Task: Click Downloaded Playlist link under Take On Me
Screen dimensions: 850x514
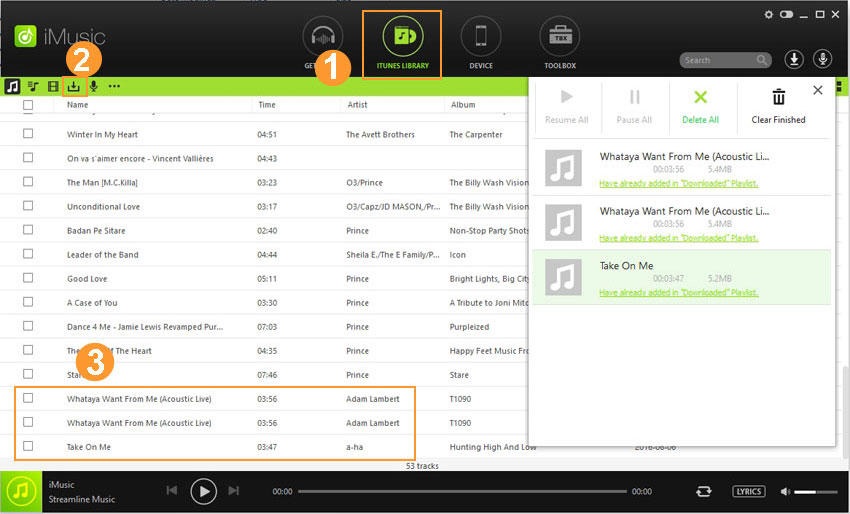Action: pyautogui.click(x=679, y=293)
